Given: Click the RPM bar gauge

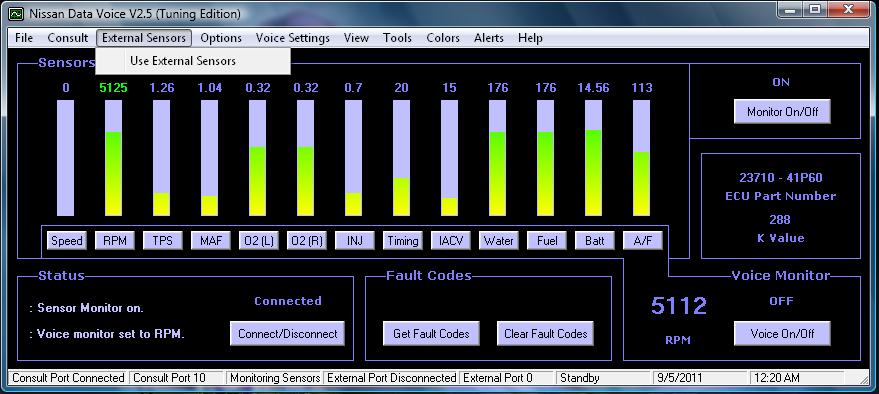Looking at the screenshot, I should coord(113,158).
